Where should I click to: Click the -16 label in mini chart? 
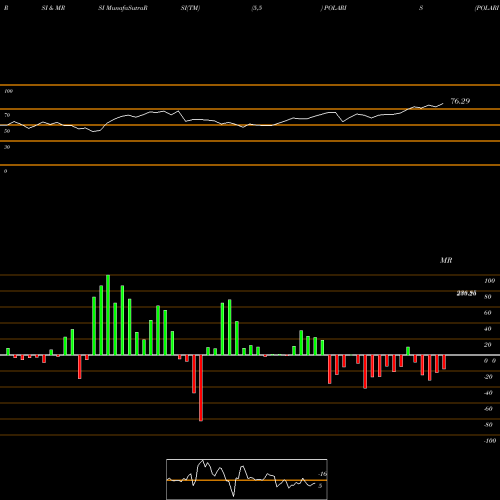click(322, 474)
